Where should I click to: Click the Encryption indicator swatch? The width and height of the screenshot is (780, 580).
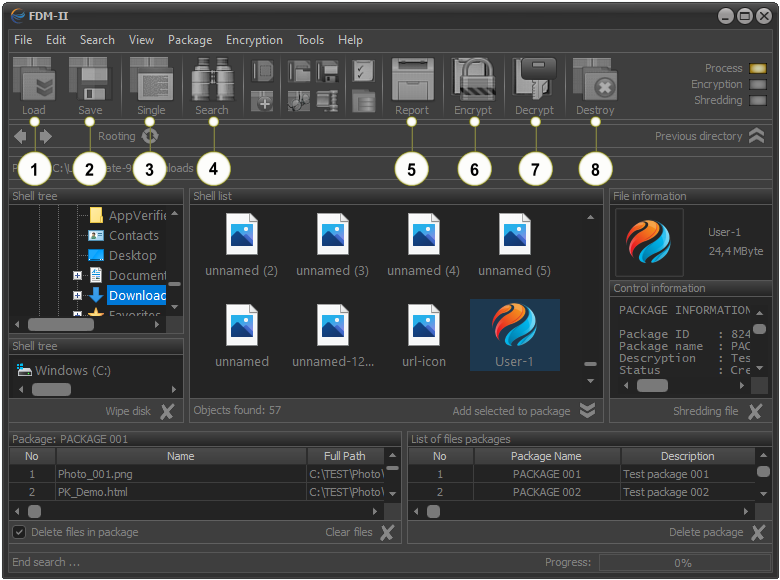coord(758,85)
